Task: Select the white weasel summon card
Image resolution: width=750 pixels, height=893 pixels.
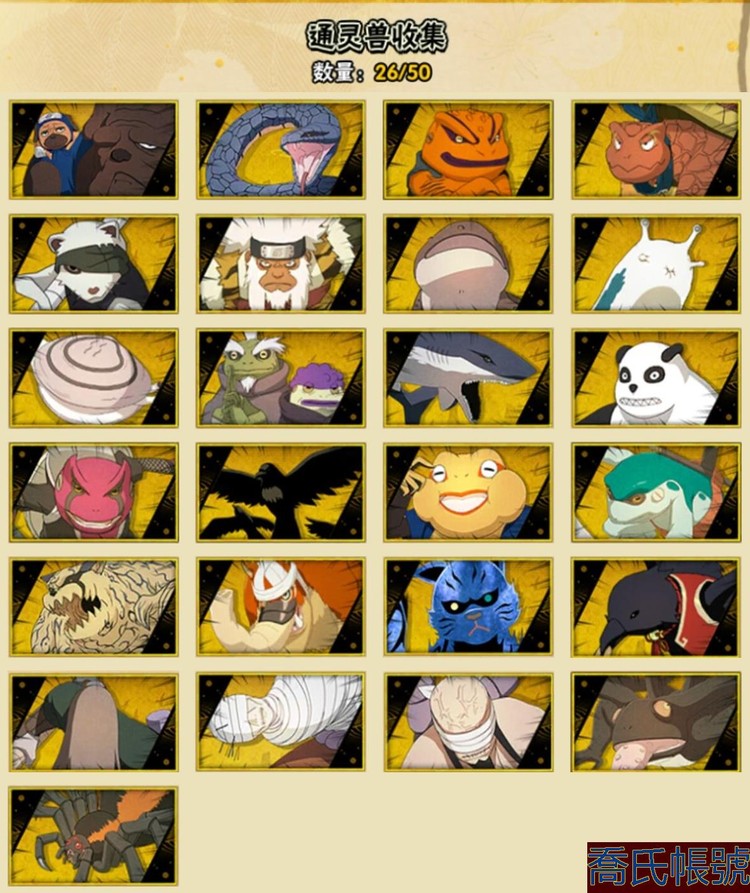Action: [x=94, y=264]
